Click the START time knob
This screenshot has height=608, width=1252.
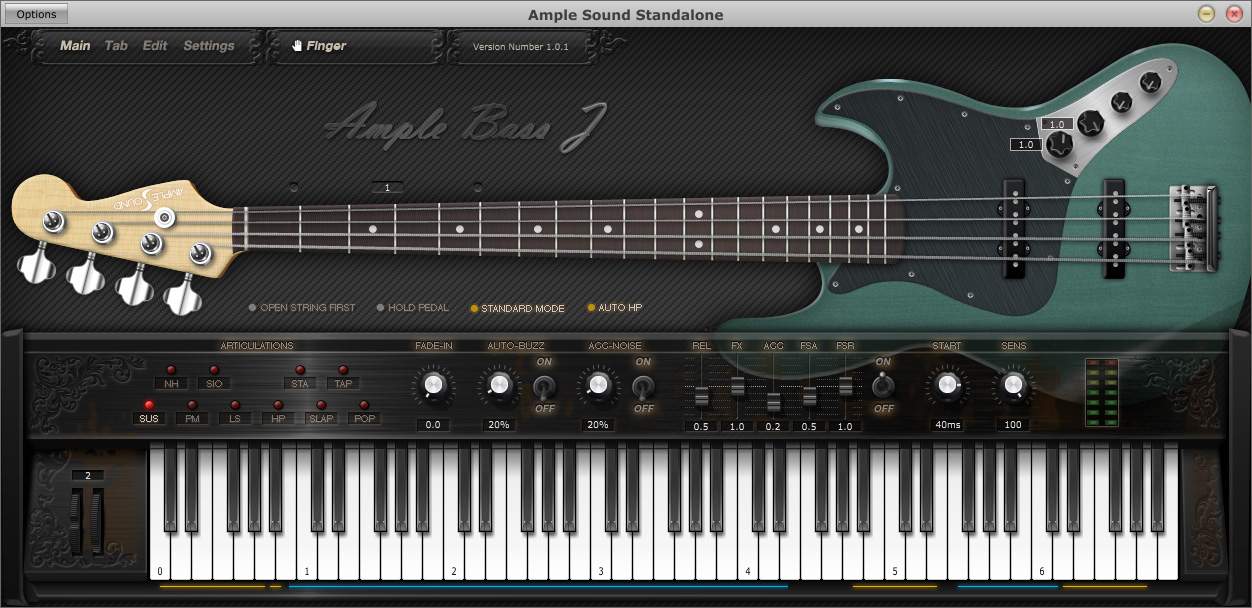pyautogui.click(x=947, y=385)
